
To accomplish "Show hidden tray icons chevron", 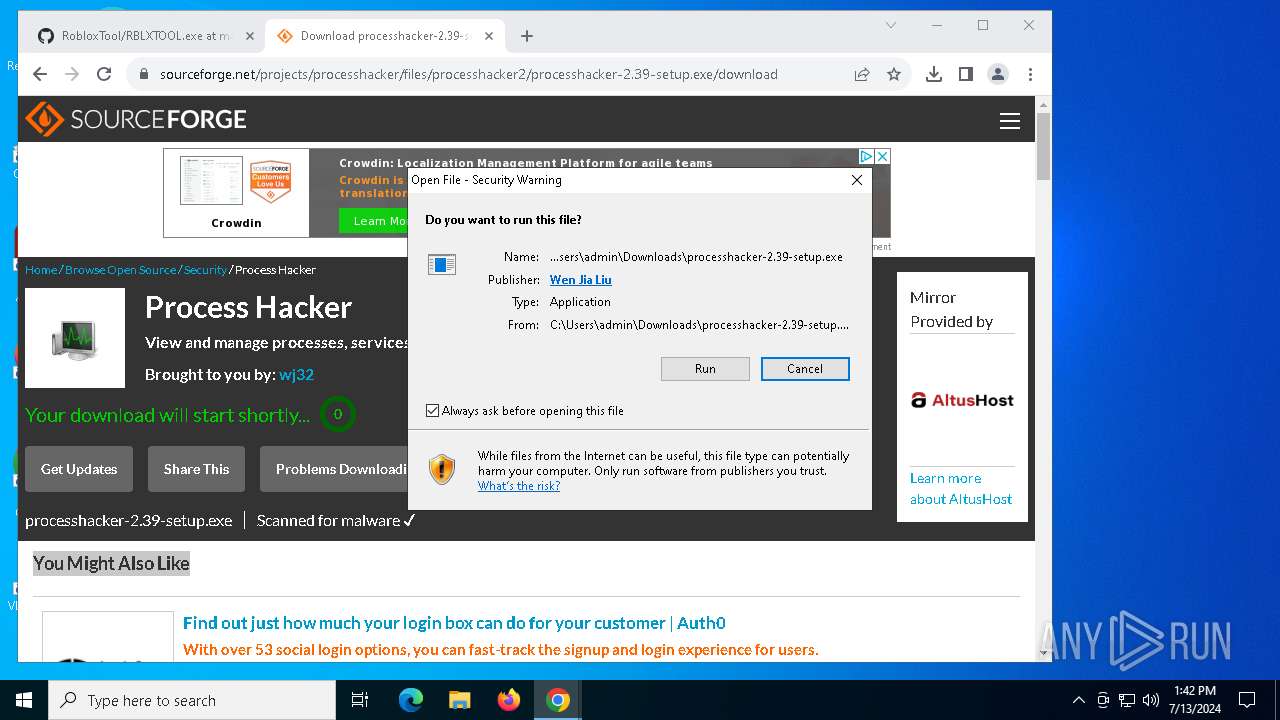I will click(x=1078, y=700).
